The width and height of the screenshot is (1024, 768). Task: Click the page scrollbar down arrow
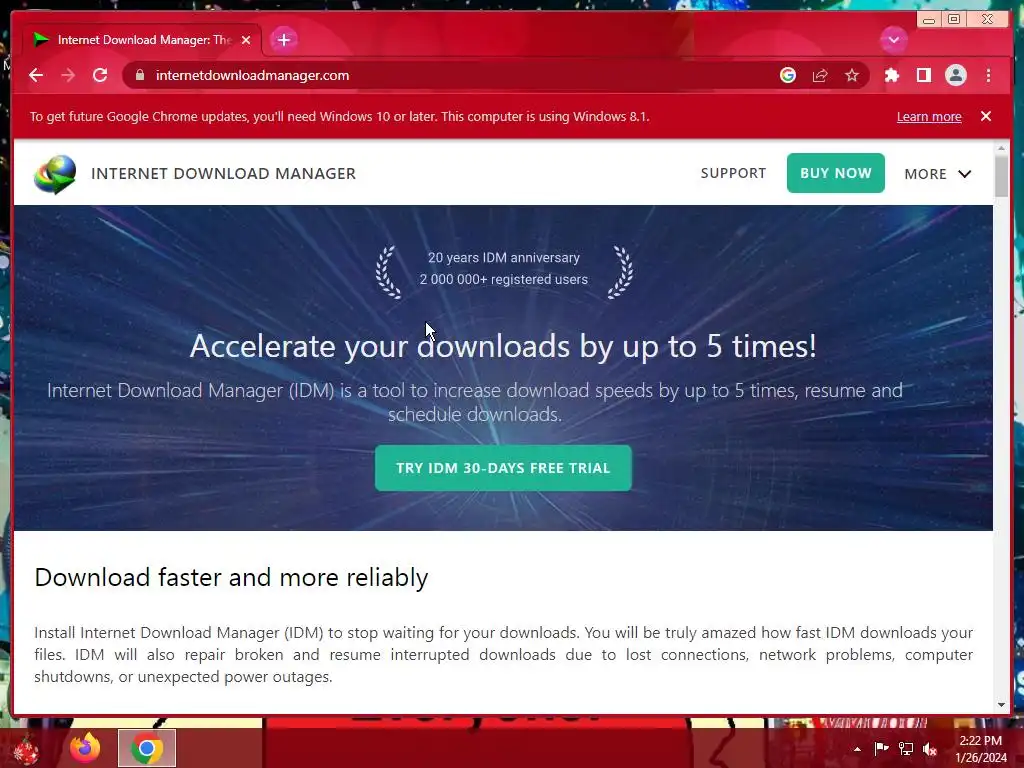coord(1001,705)
